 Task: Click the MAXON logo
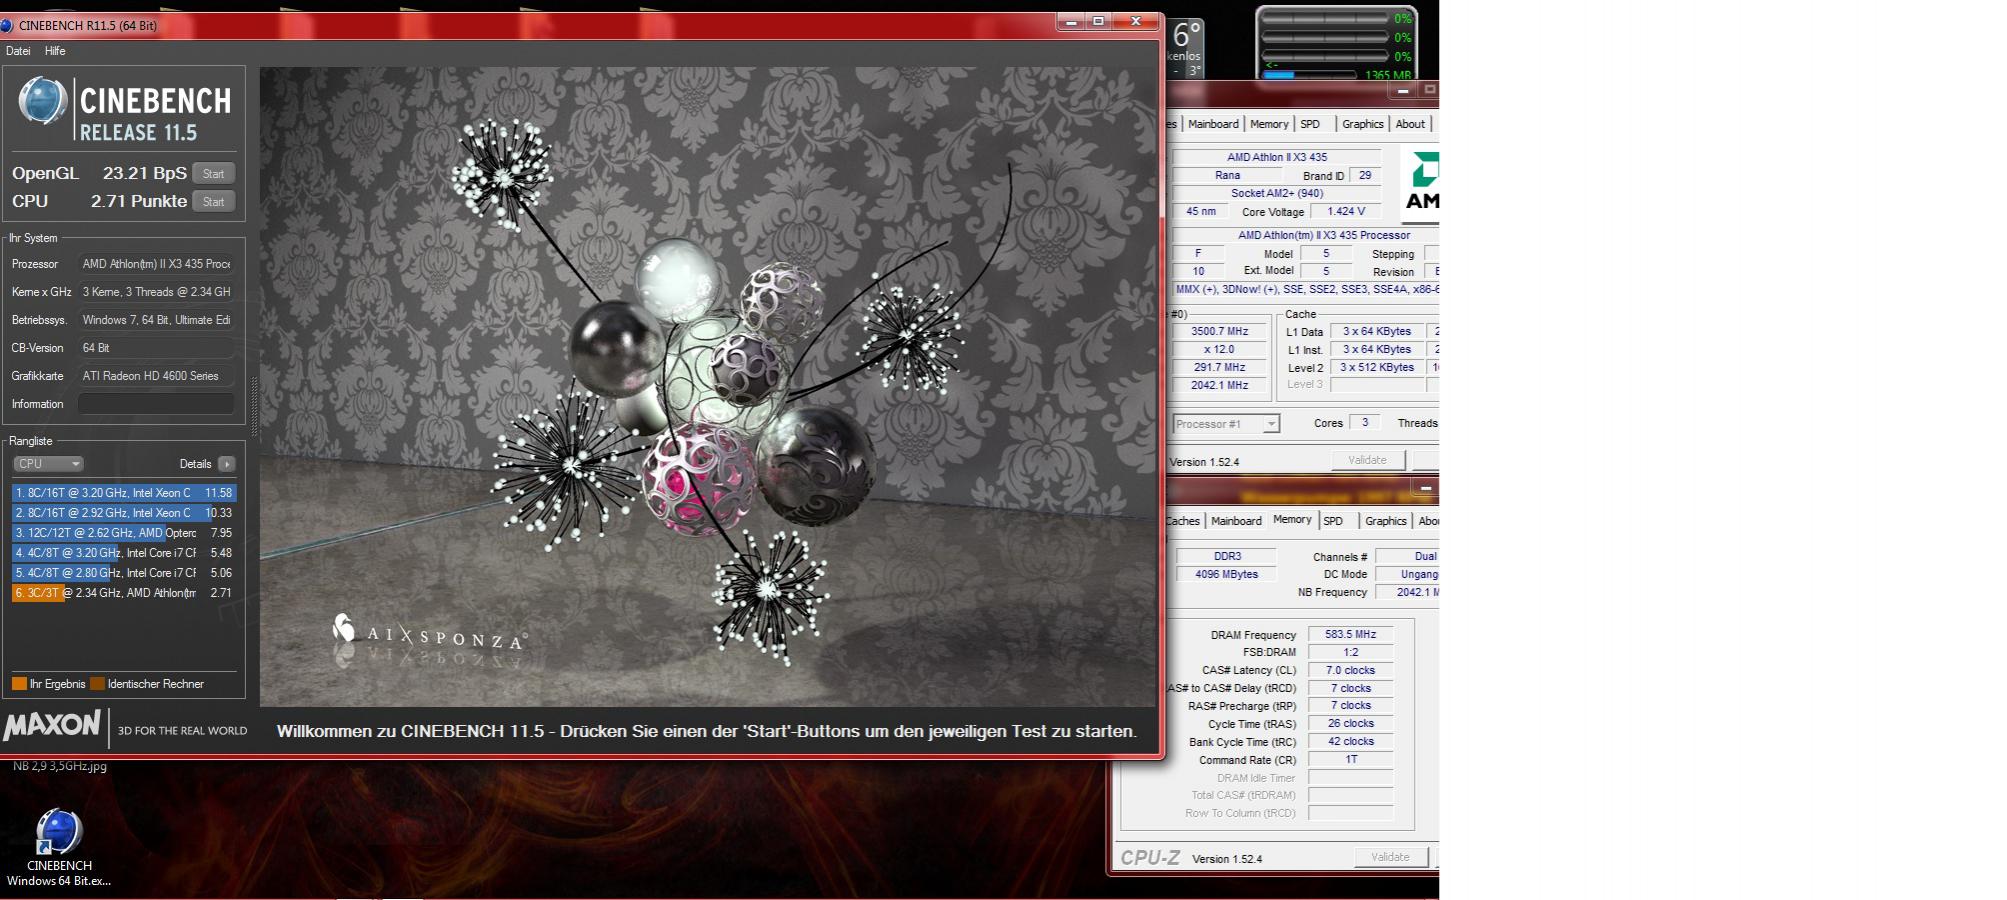52,725
